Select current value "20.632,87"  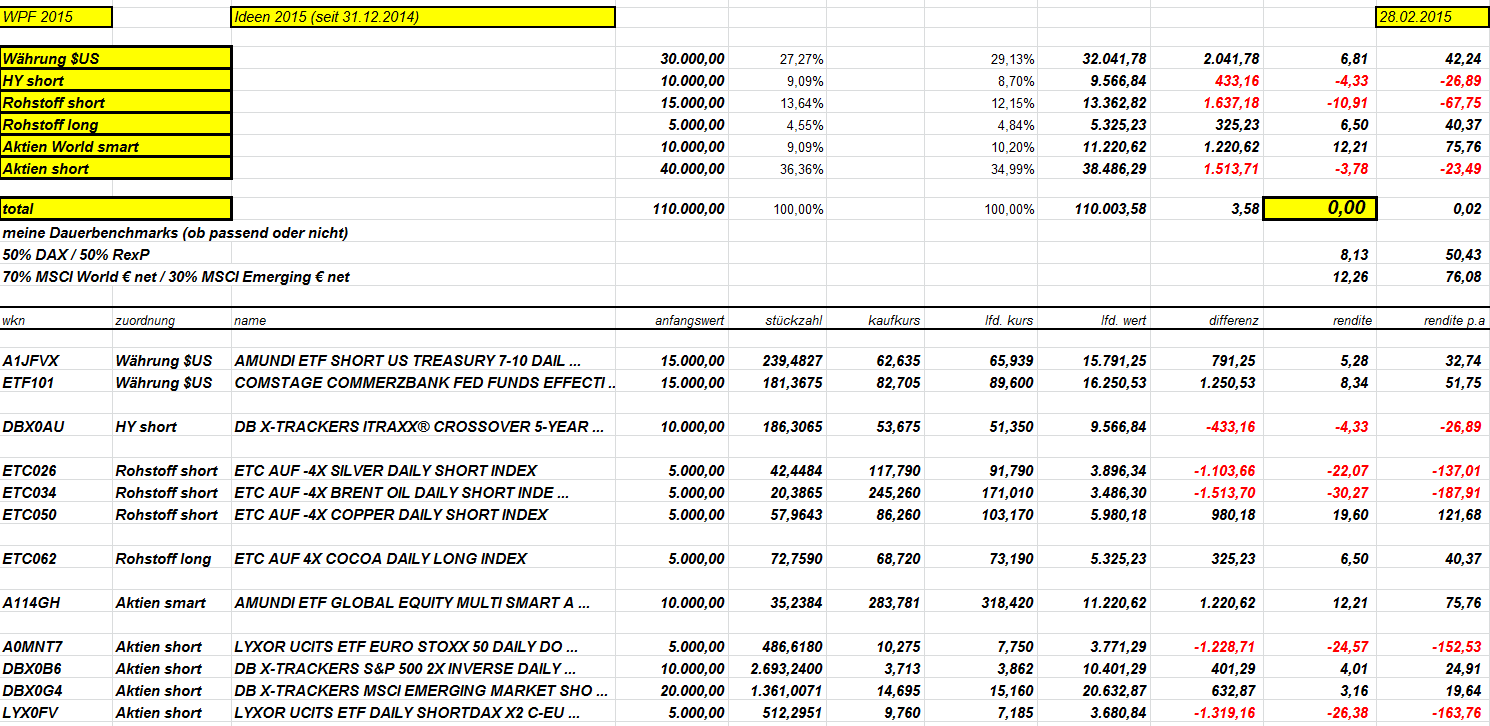click(1112, 691)
